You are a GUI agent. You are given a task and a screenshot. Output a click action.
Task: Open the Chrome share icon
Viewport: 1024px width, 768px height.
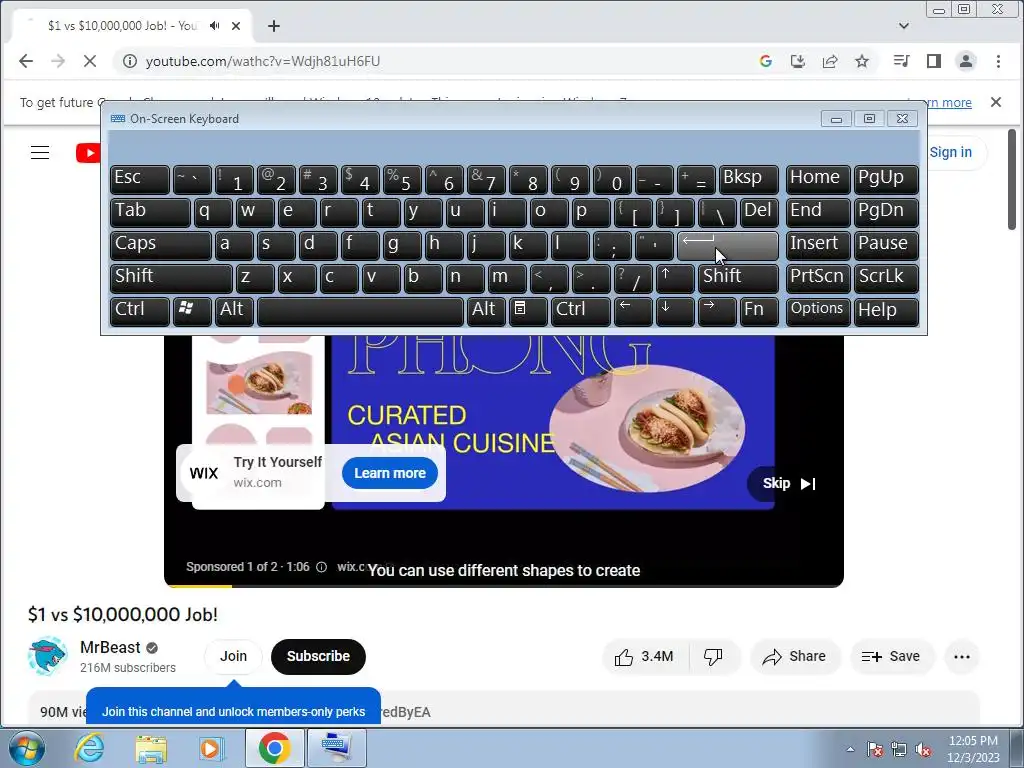click(x=829, y=61)
